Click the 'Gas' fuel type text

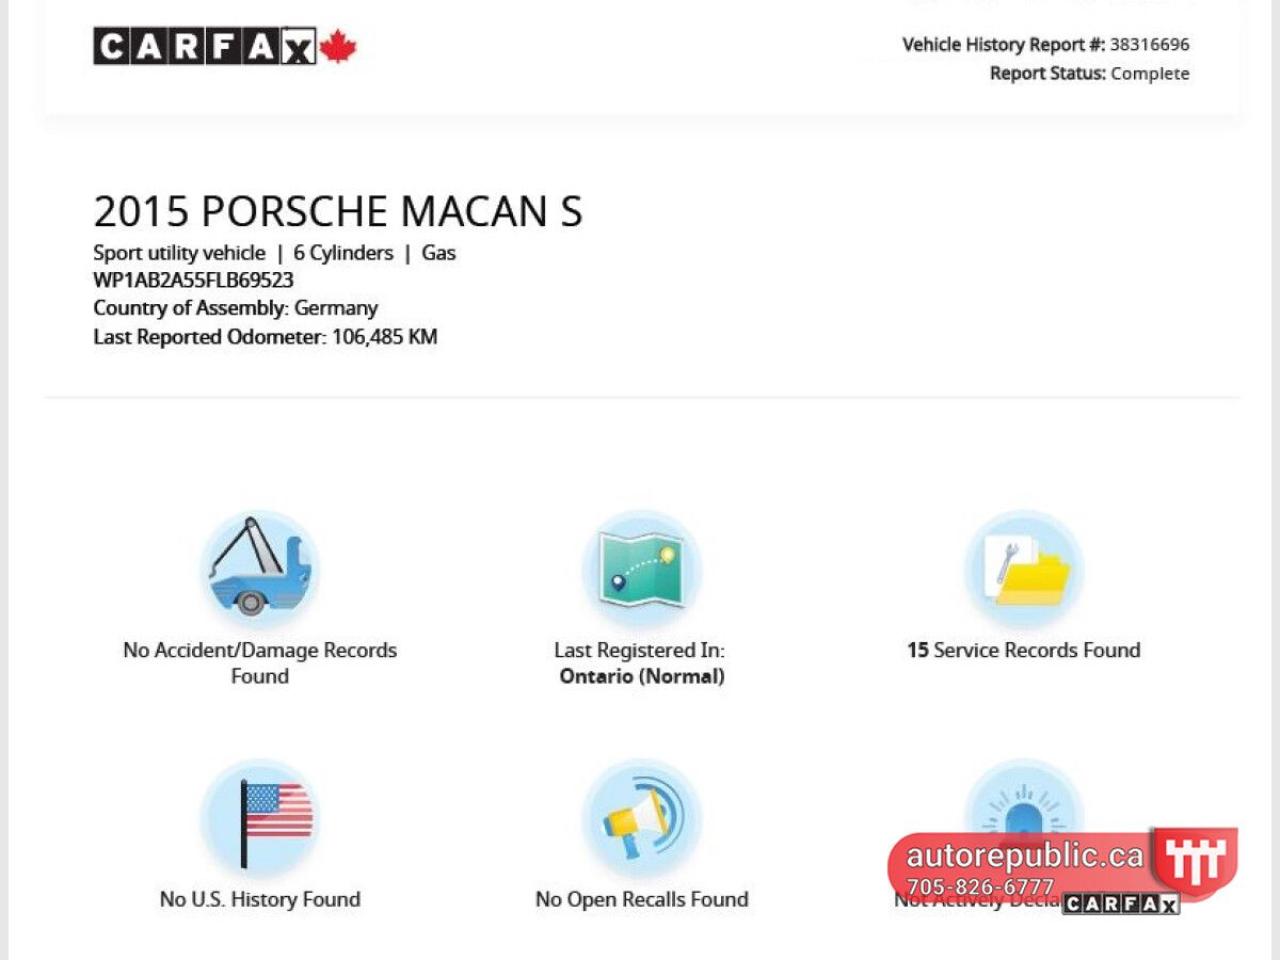tap(438, 253)
